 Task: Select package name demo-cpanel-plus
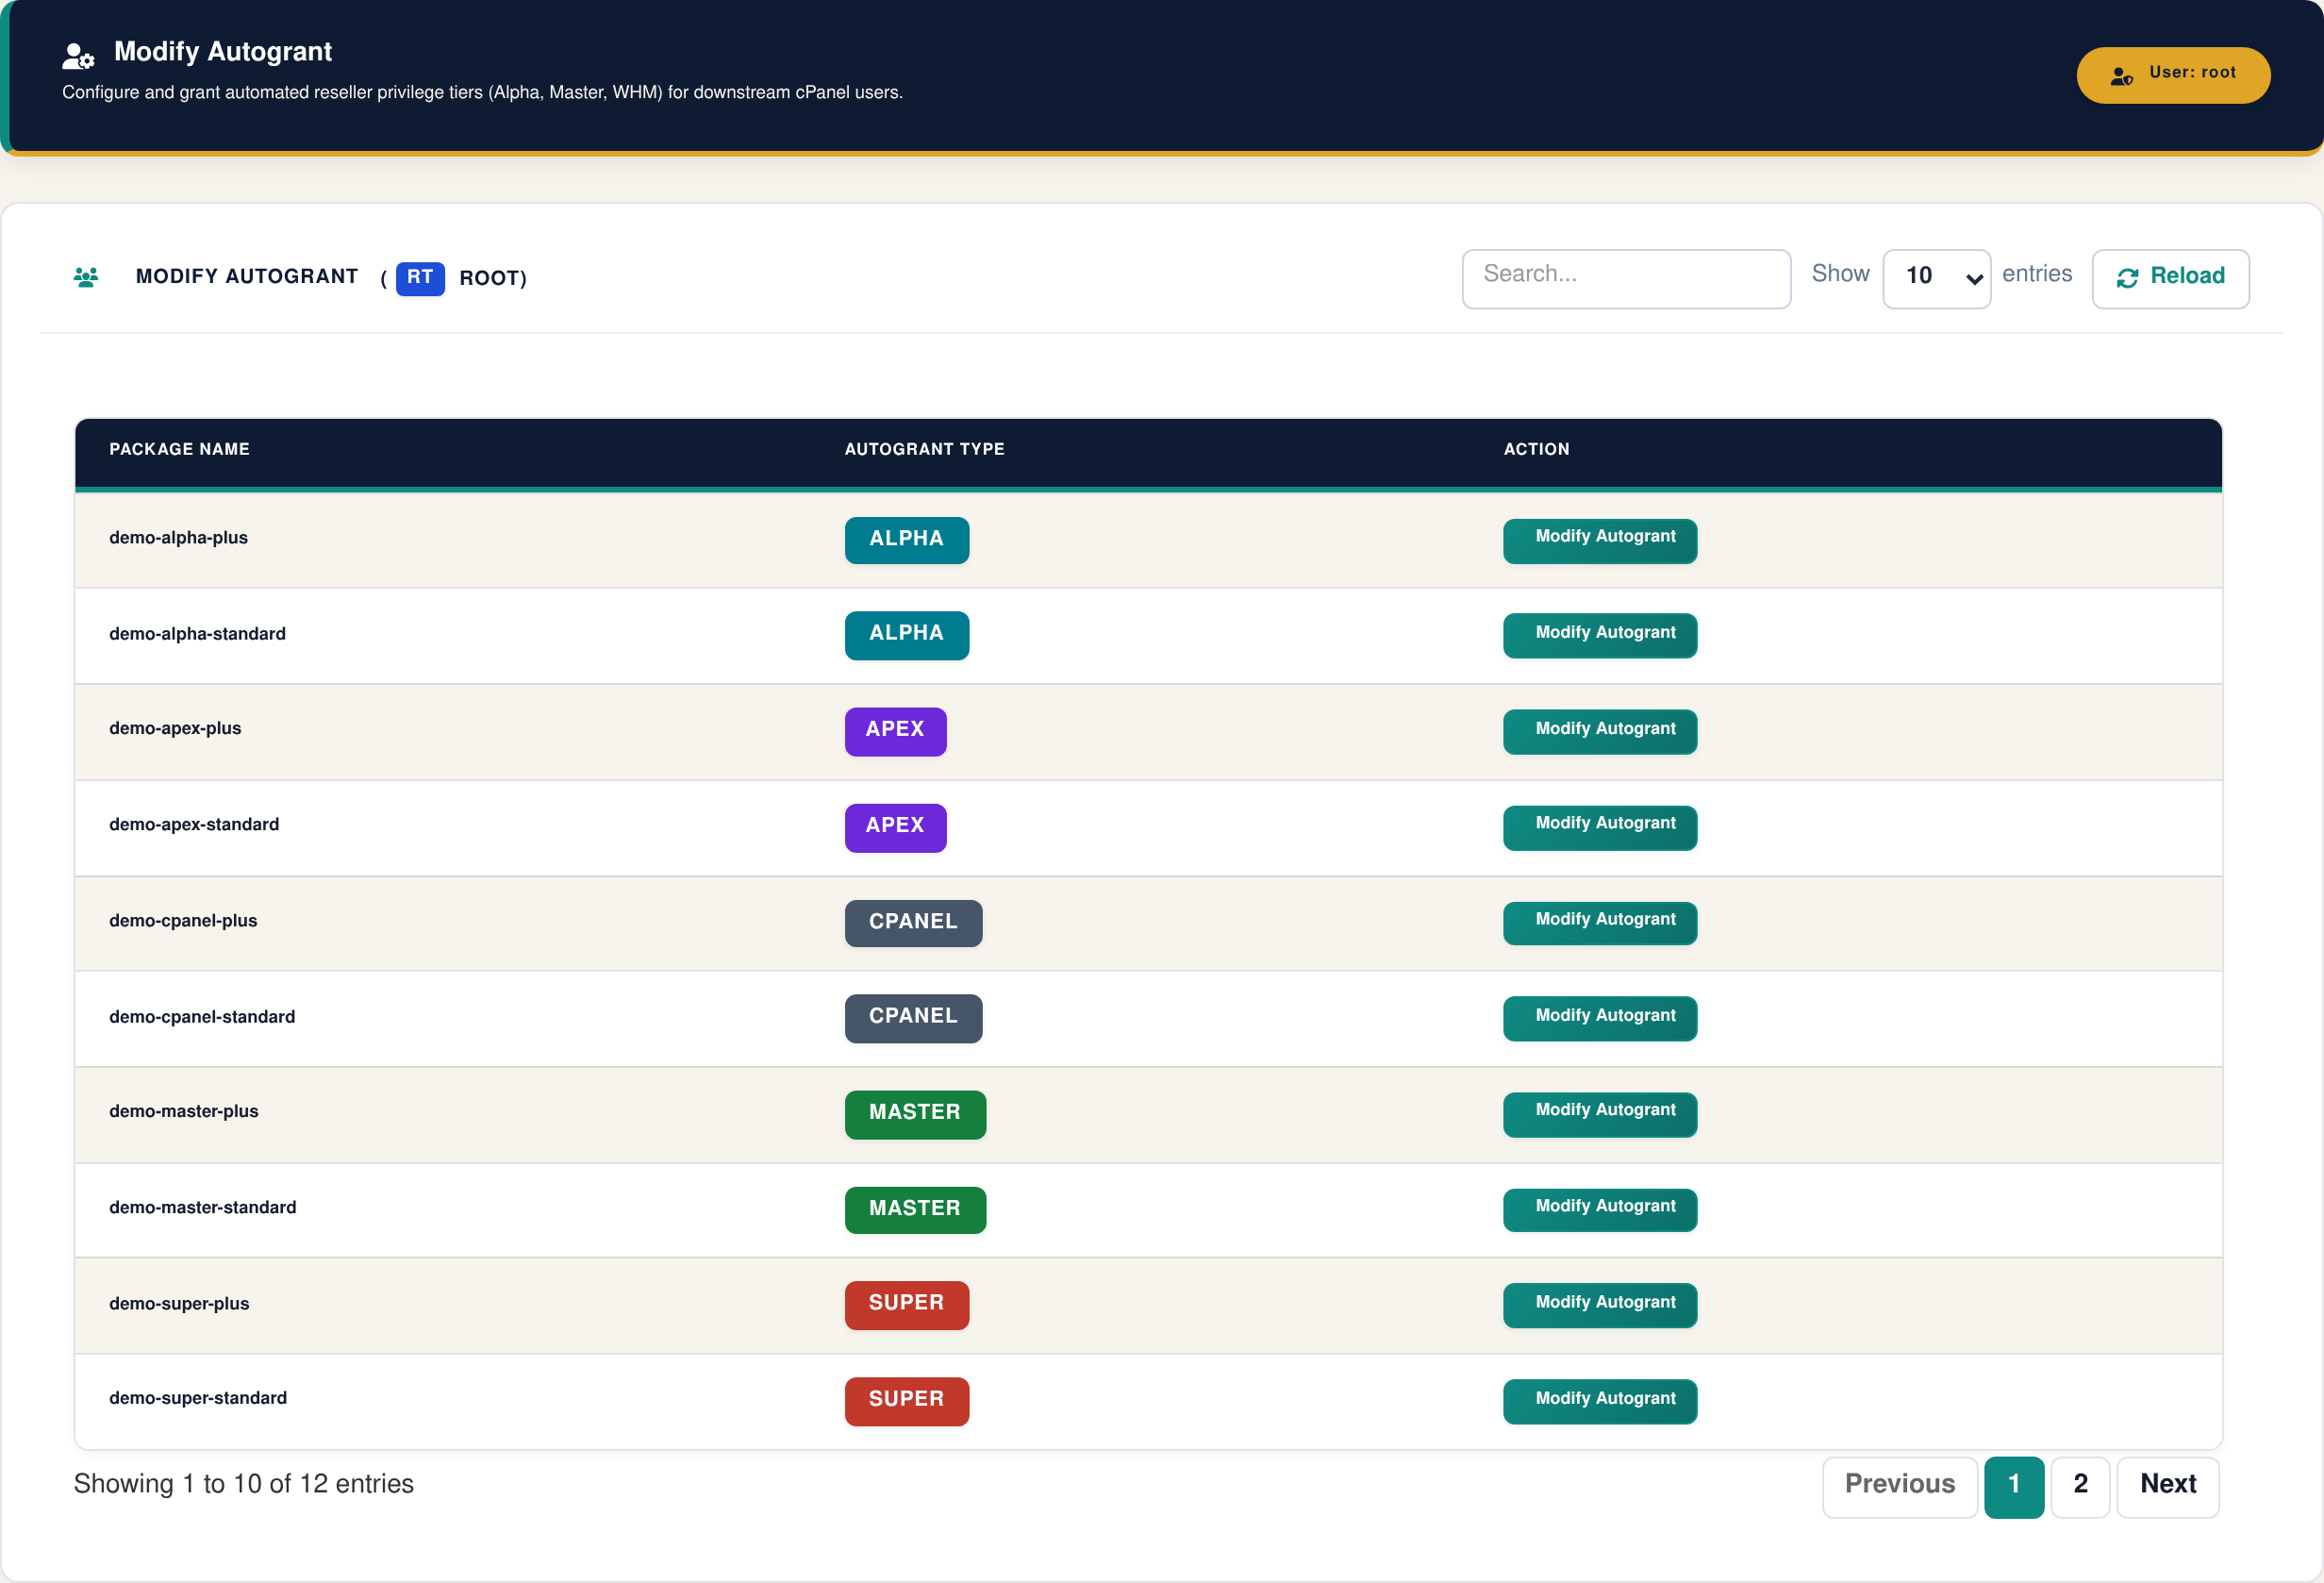pos(183,921)
